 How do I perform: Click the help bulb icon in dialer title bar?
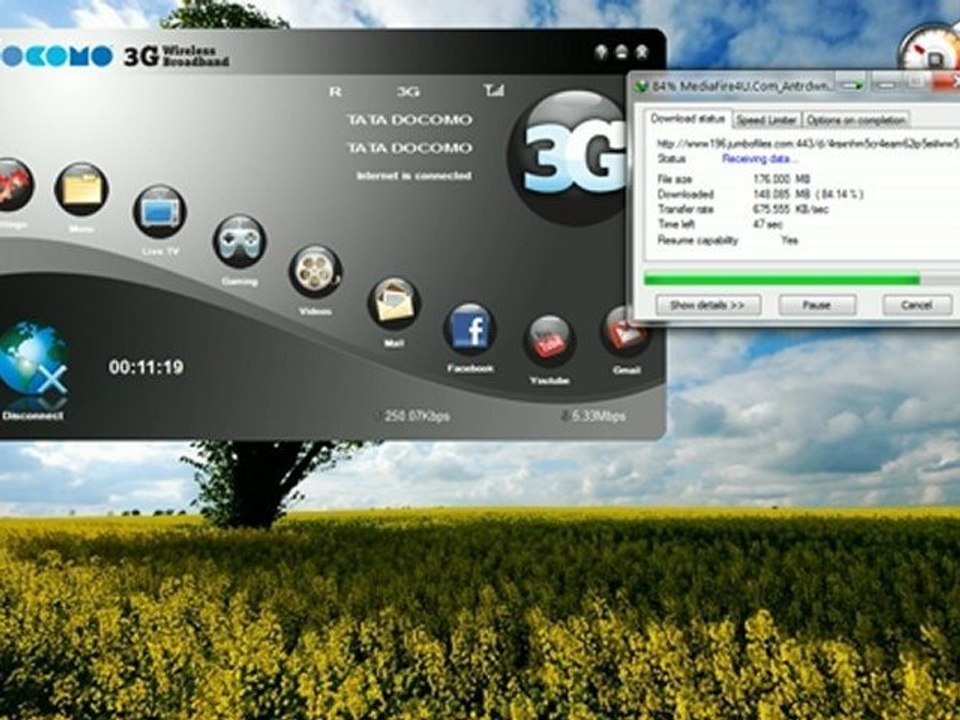(x=601, y=52)
